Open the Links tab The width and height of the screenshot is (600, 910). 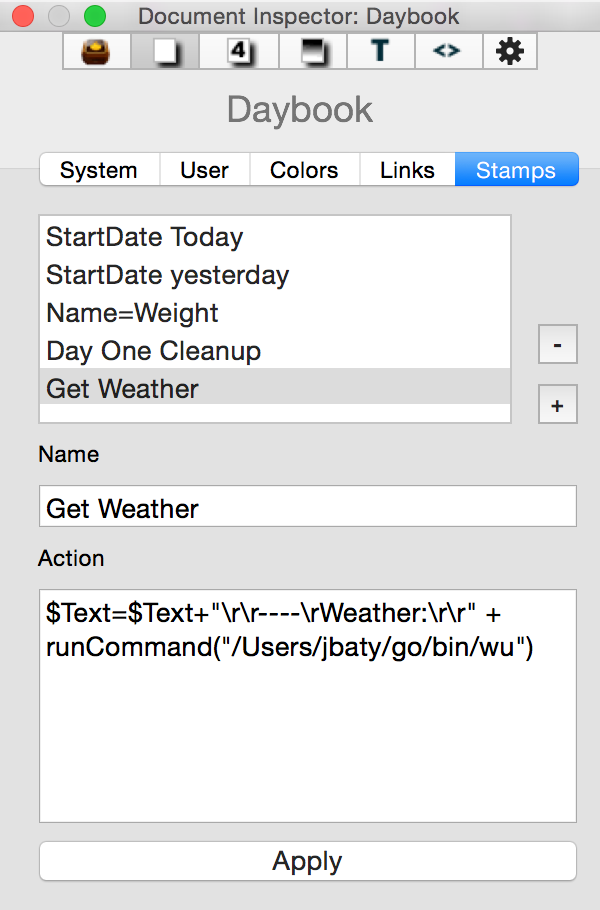pyautogui.click(x=407, y=170)
